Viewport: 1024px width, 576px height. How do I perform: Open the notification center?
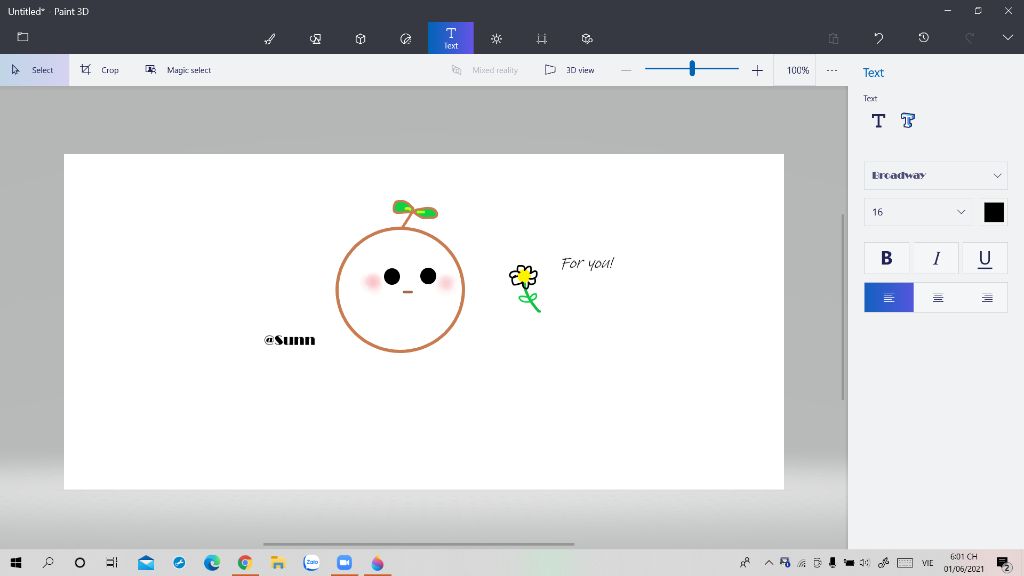1004,562
